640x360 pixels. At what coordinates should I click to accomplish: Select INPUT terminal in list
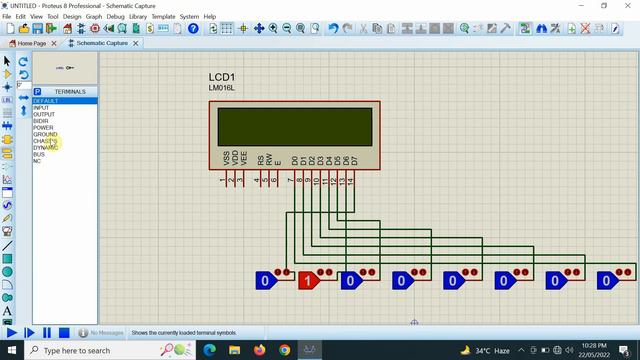65,107
